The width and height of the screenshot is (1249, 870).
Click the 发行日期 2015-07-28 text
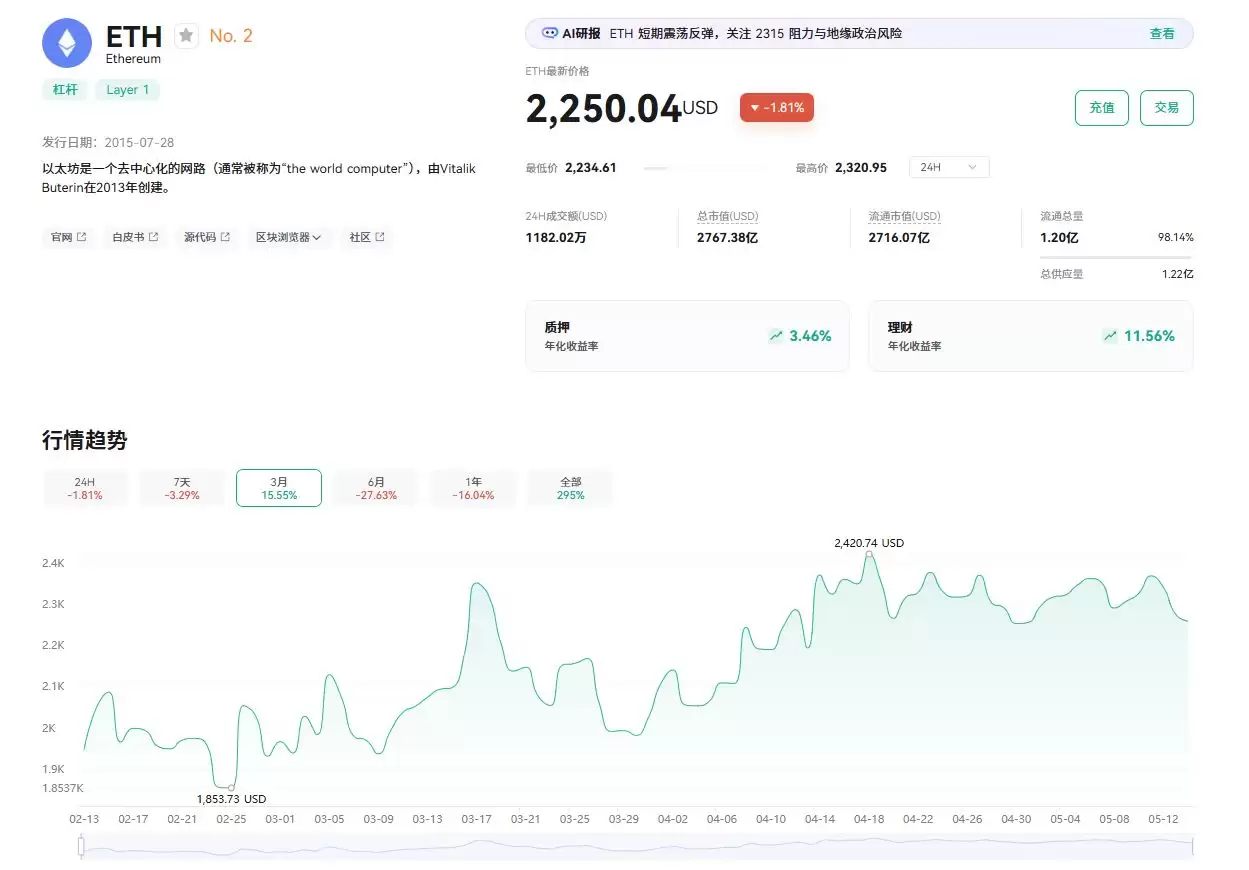pyautogui.click(x=108, y=142)
